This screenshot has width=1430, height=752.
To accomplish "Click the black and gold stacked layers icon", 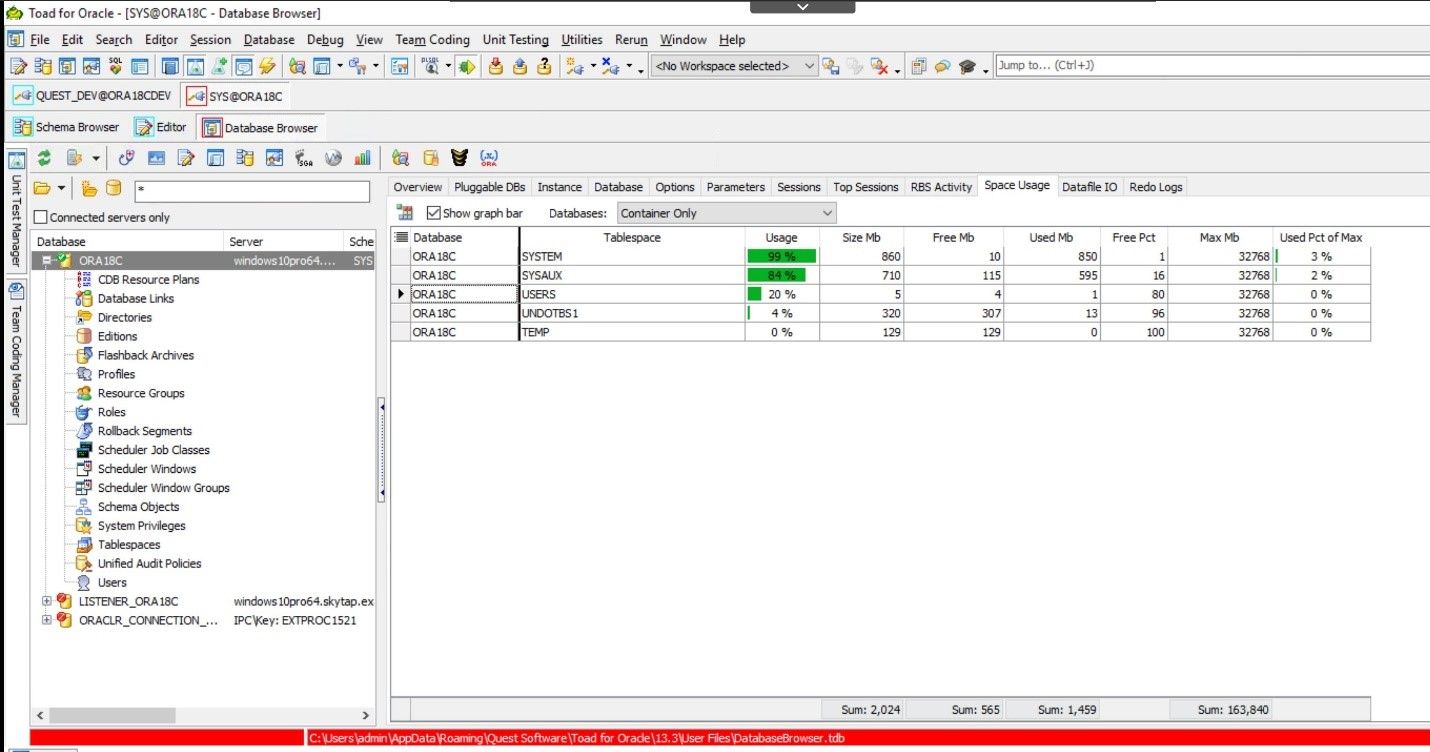I will pos(460,158).
